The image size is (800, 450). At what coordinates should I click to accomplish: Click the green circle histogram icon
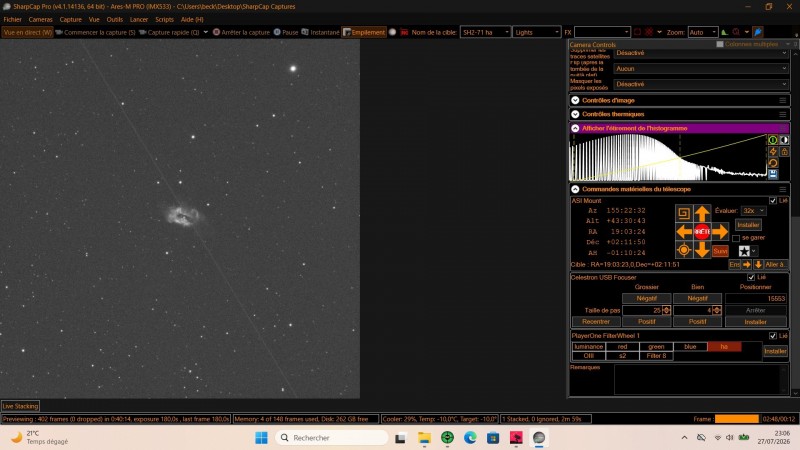tap(773, 140)
